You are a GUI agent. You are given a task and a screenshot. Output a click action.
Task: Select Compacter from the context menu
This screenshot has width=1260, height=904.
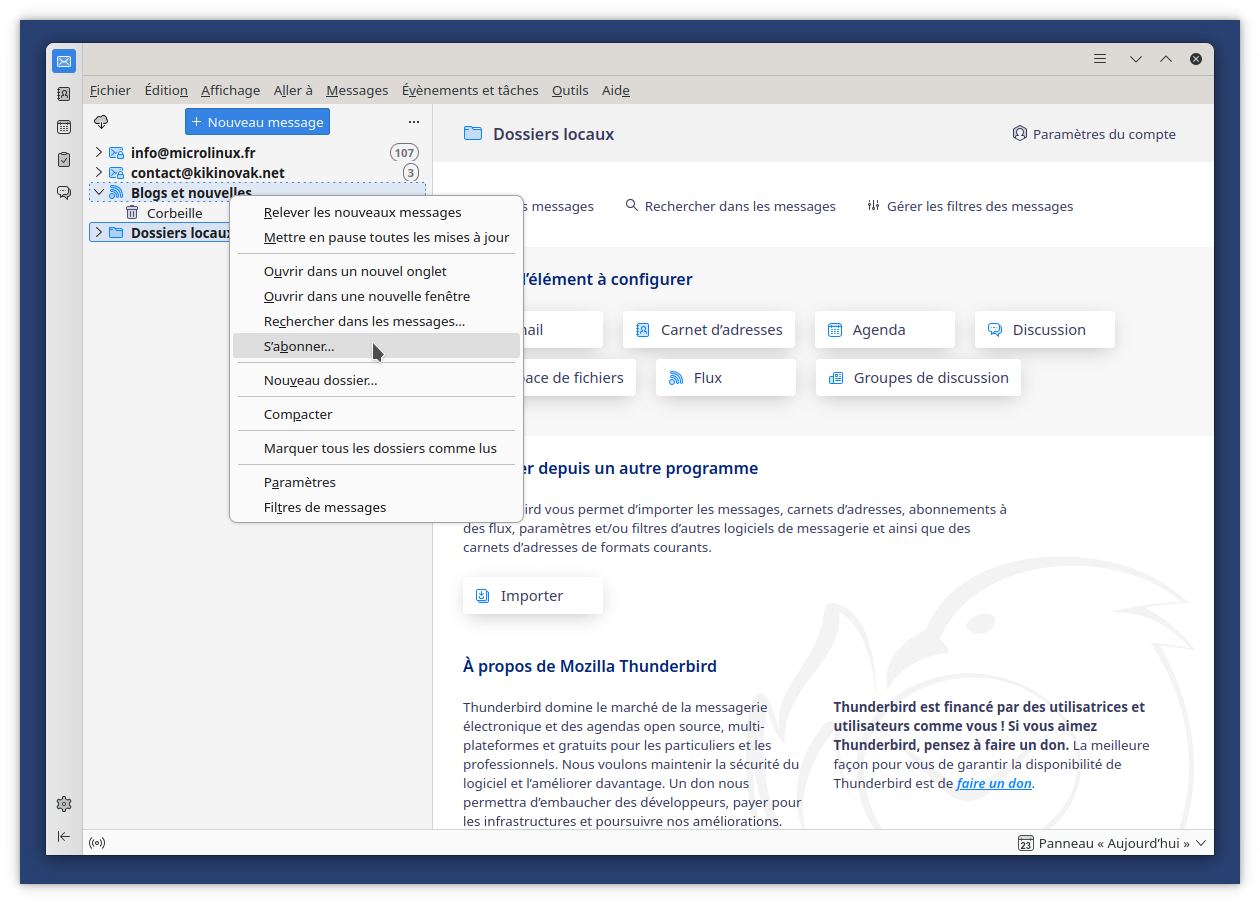tap(298, 414)
